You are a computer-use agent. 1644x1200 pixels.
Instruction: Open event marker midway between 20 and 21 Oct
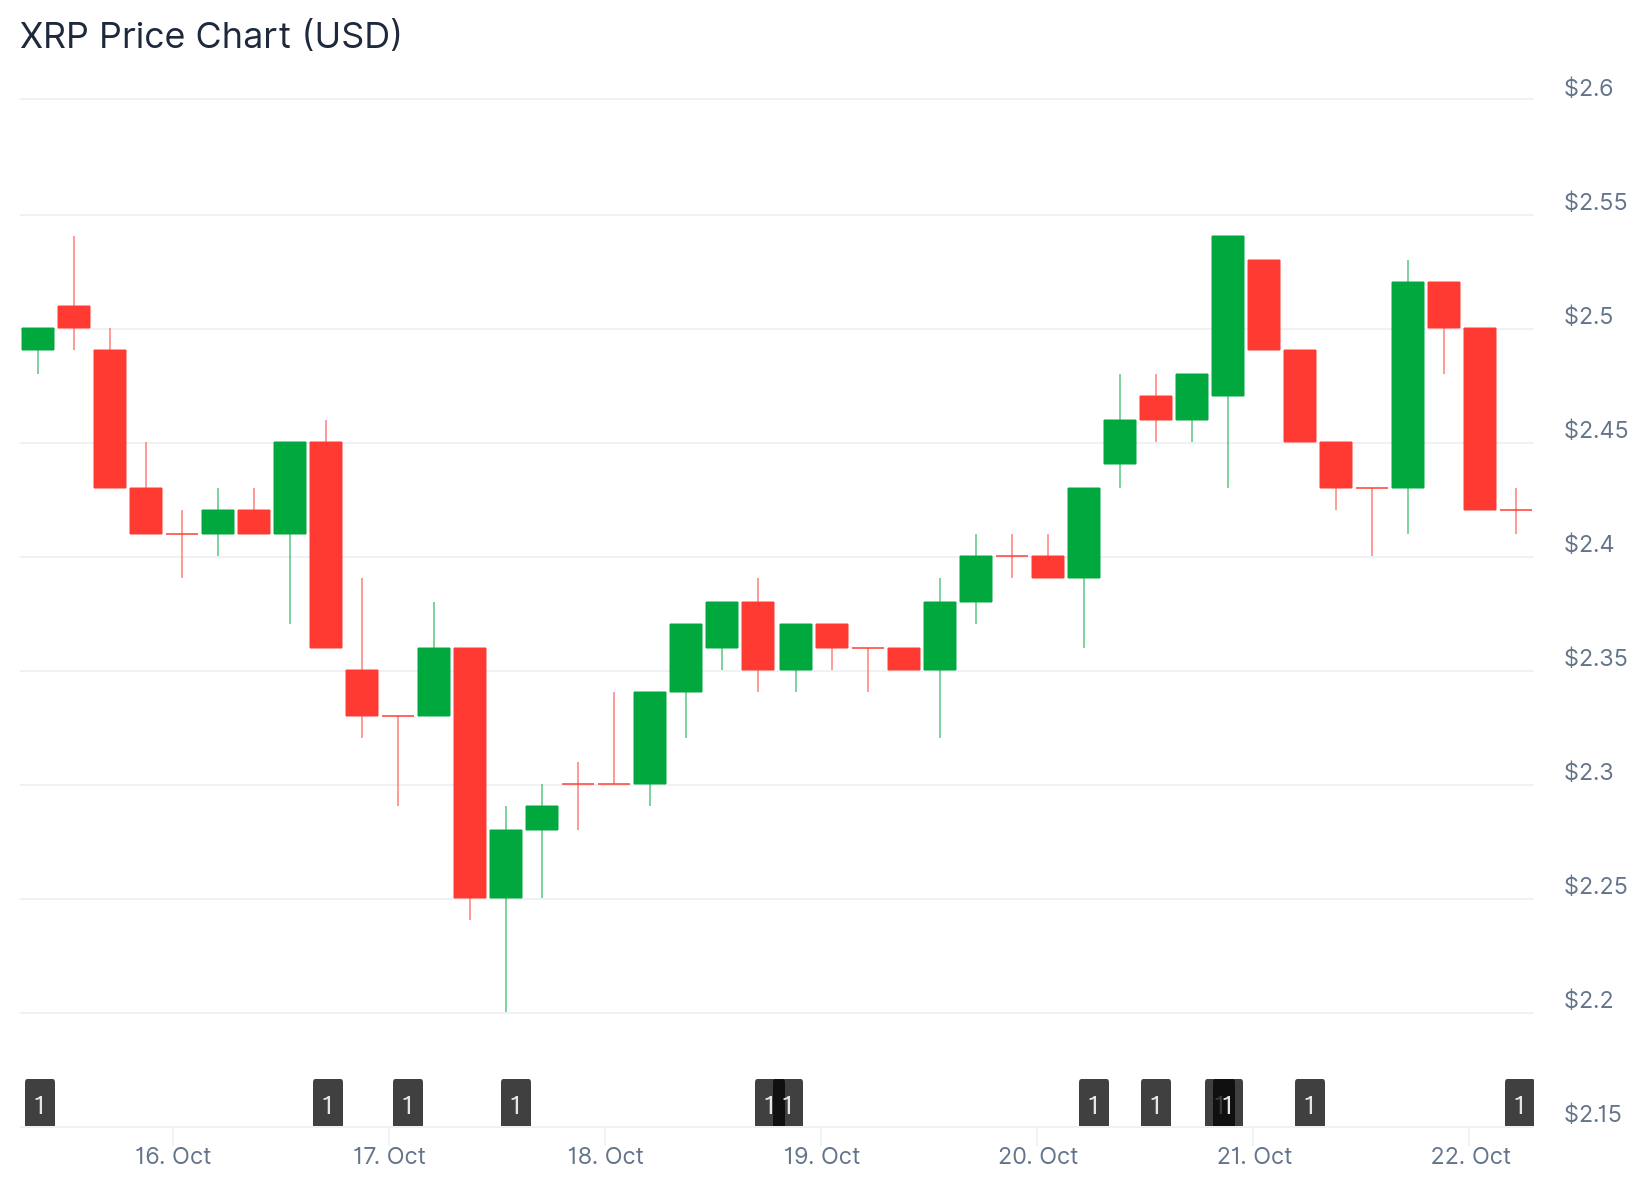(1156, 1104)
